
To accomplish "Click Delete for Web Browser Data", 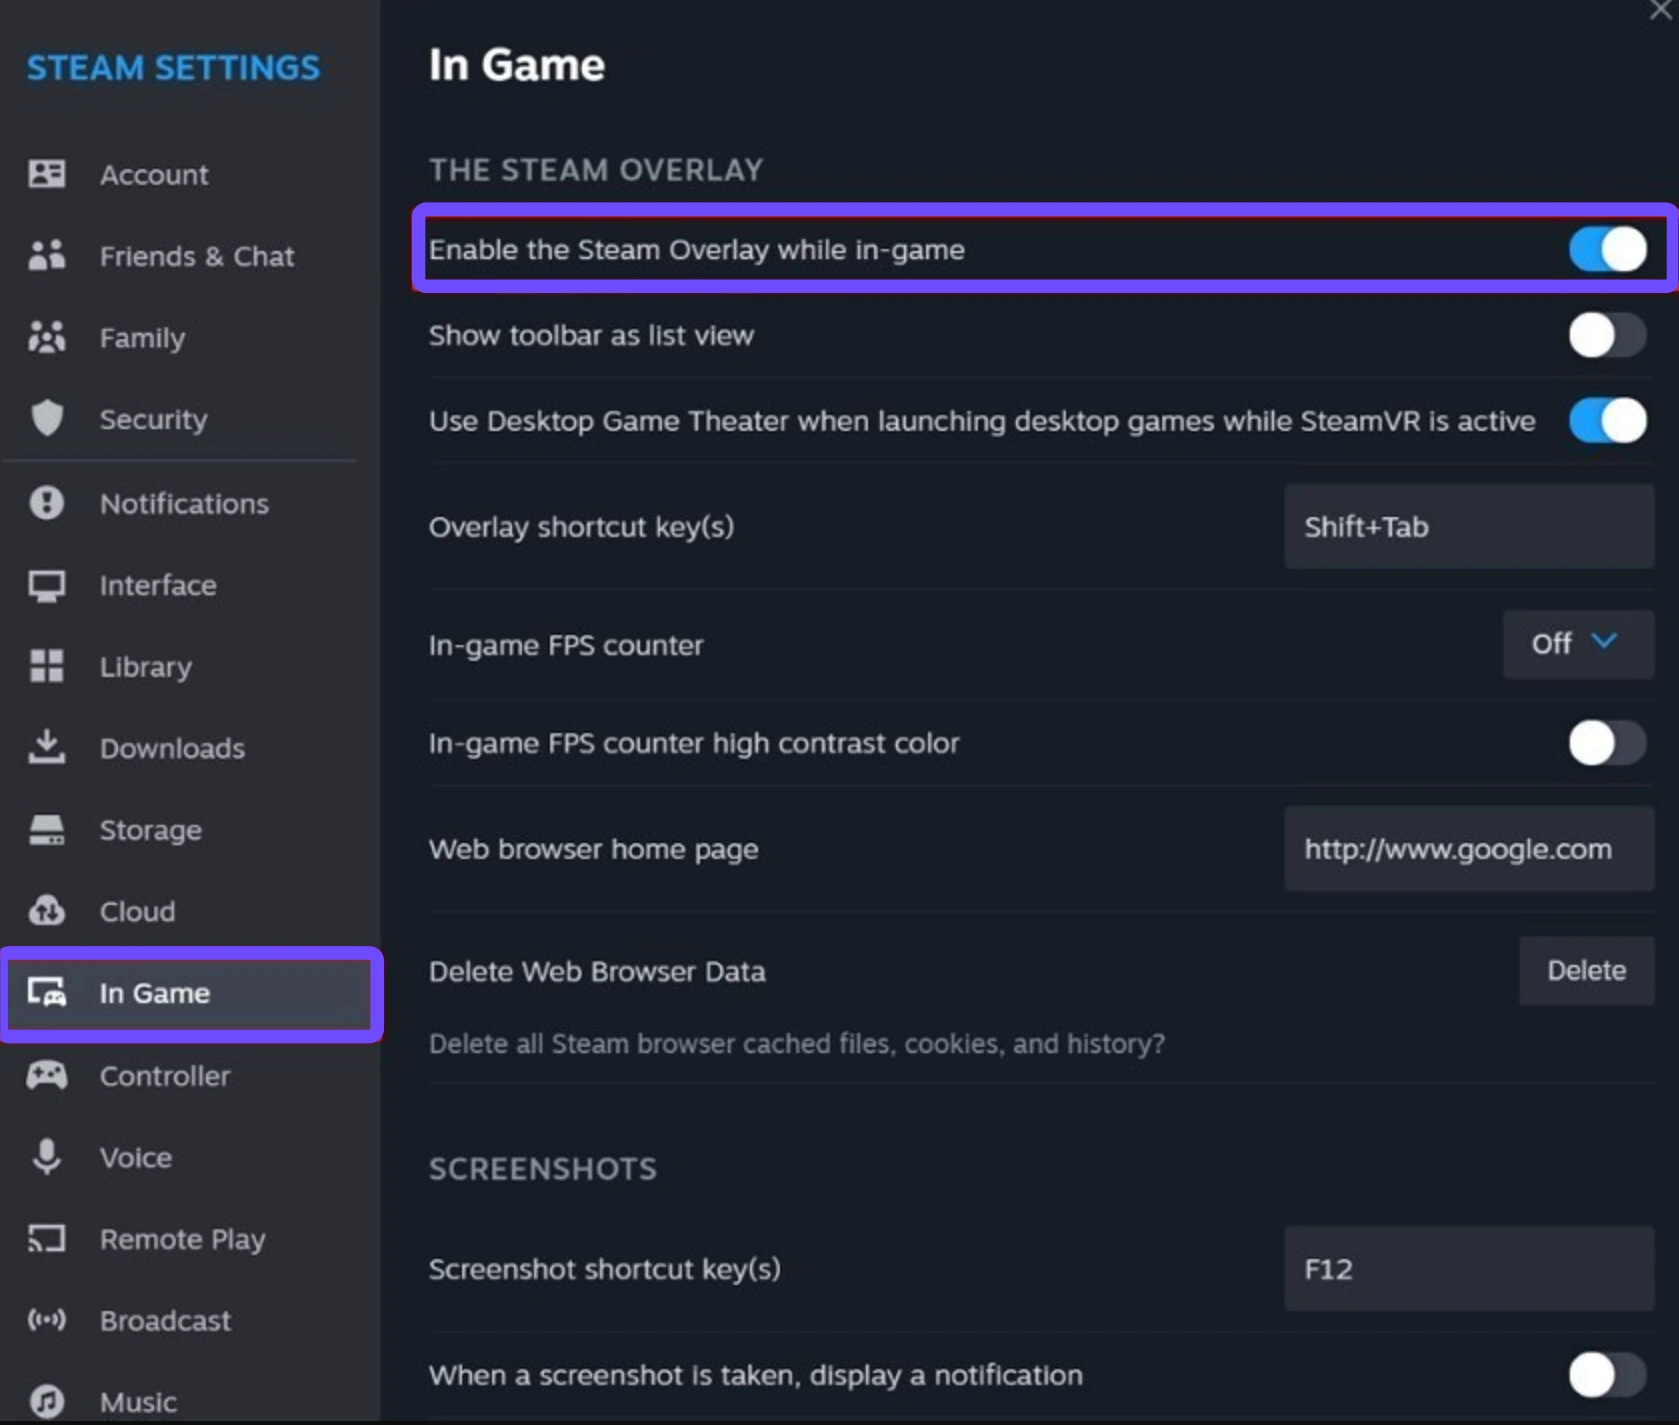I will coord(1586,970).
